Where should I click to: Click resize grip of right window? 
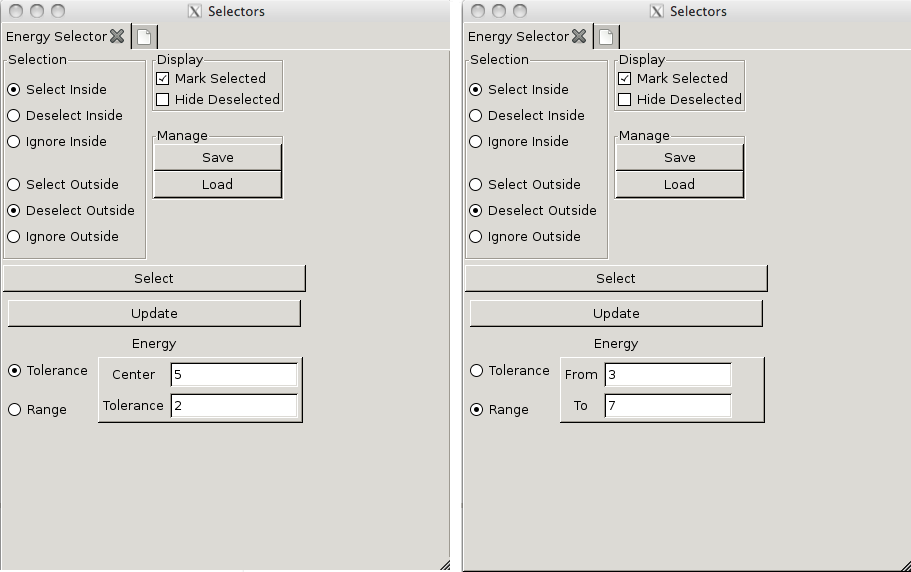pos(905,565)
